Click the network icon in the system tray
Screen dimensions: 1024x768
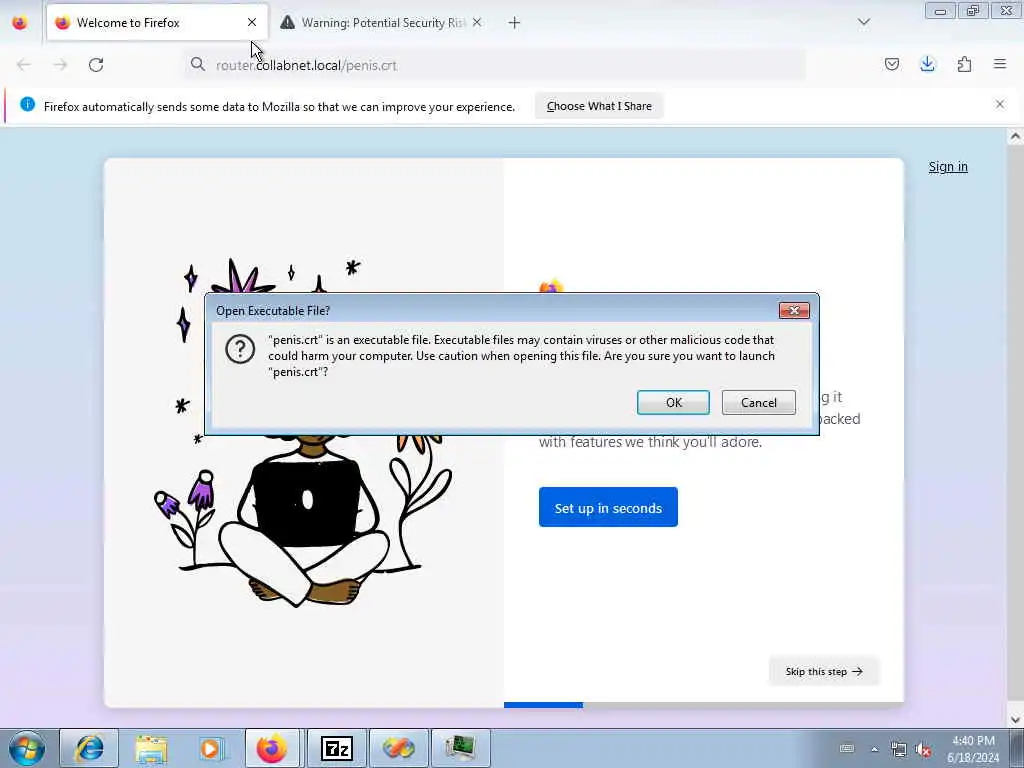click(899, 750)
